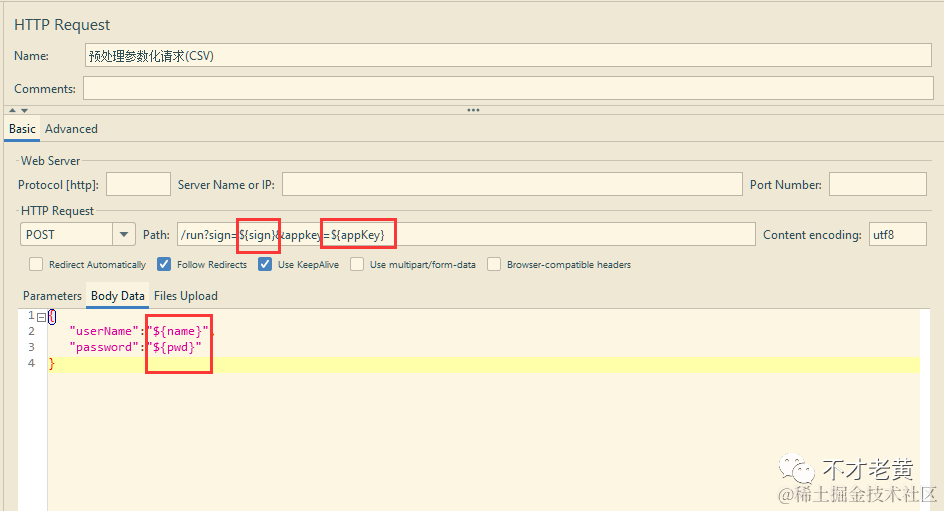Click line number 3 in the gutter
Viewport: 944px width, 511px height.
[31, 347]
